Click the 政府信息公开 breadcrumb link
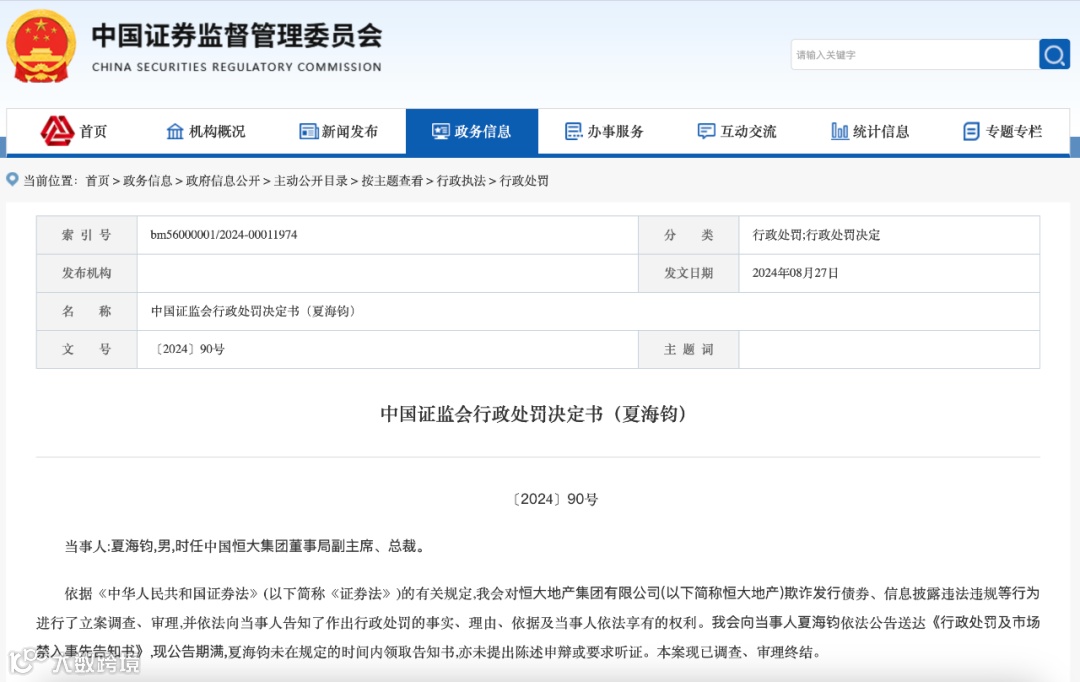This screenshot has width=1080, height=682. [222, 180]
